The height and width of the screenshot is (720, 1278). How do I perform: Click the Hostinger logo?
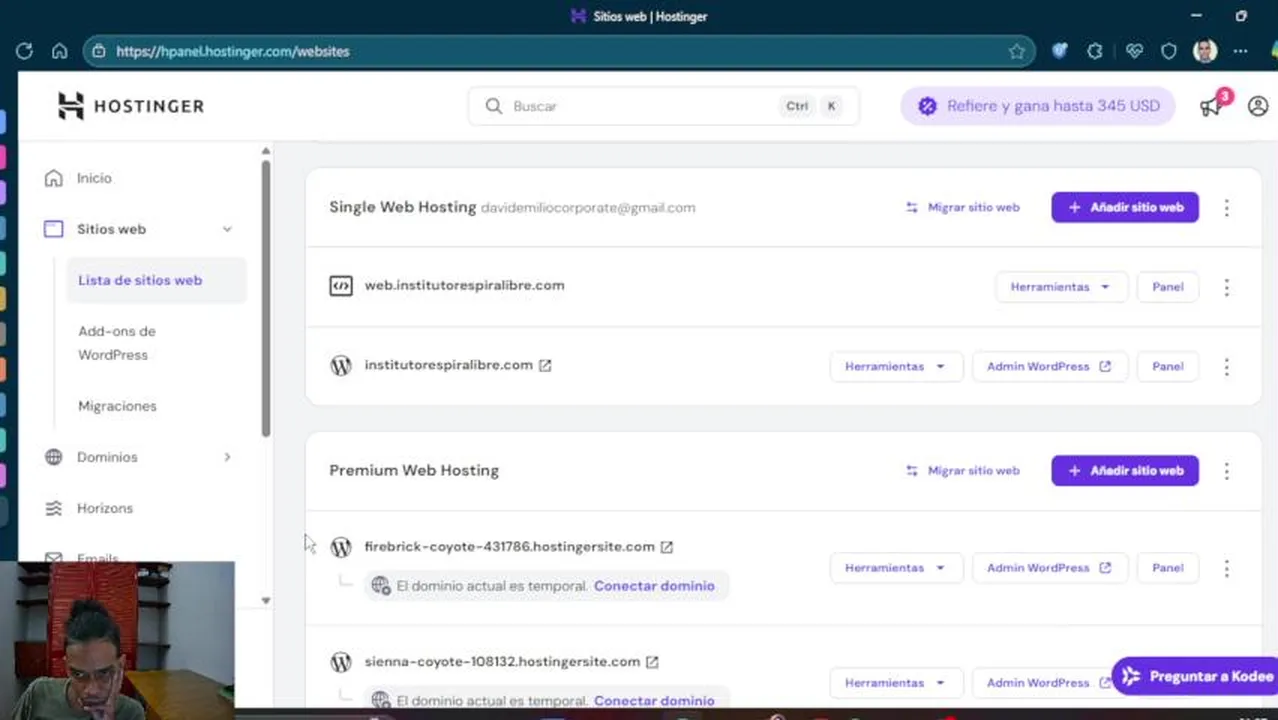(x=130, y=106)
